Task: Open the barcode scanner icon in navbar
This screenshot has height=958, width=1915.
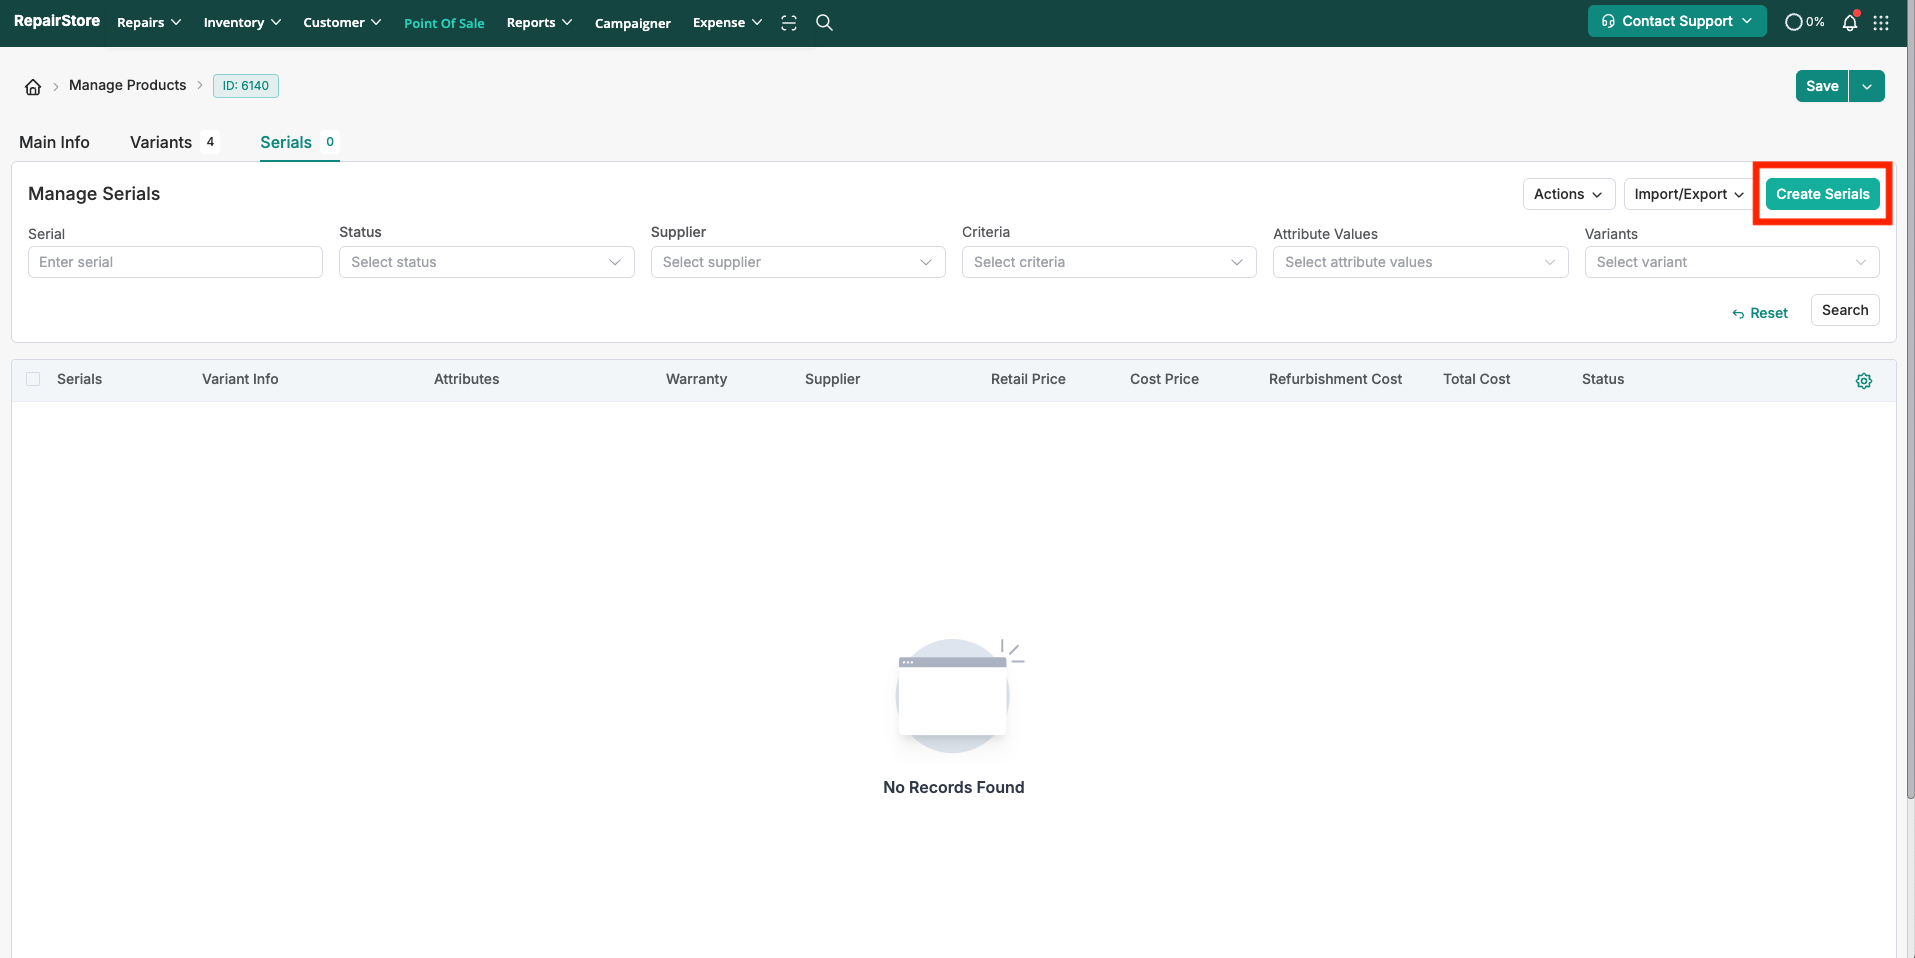Action: coord(789,22)
